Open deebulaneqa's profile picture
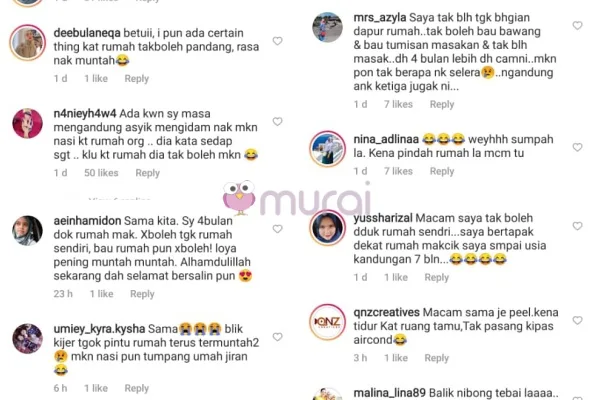 tap(28, 42)
